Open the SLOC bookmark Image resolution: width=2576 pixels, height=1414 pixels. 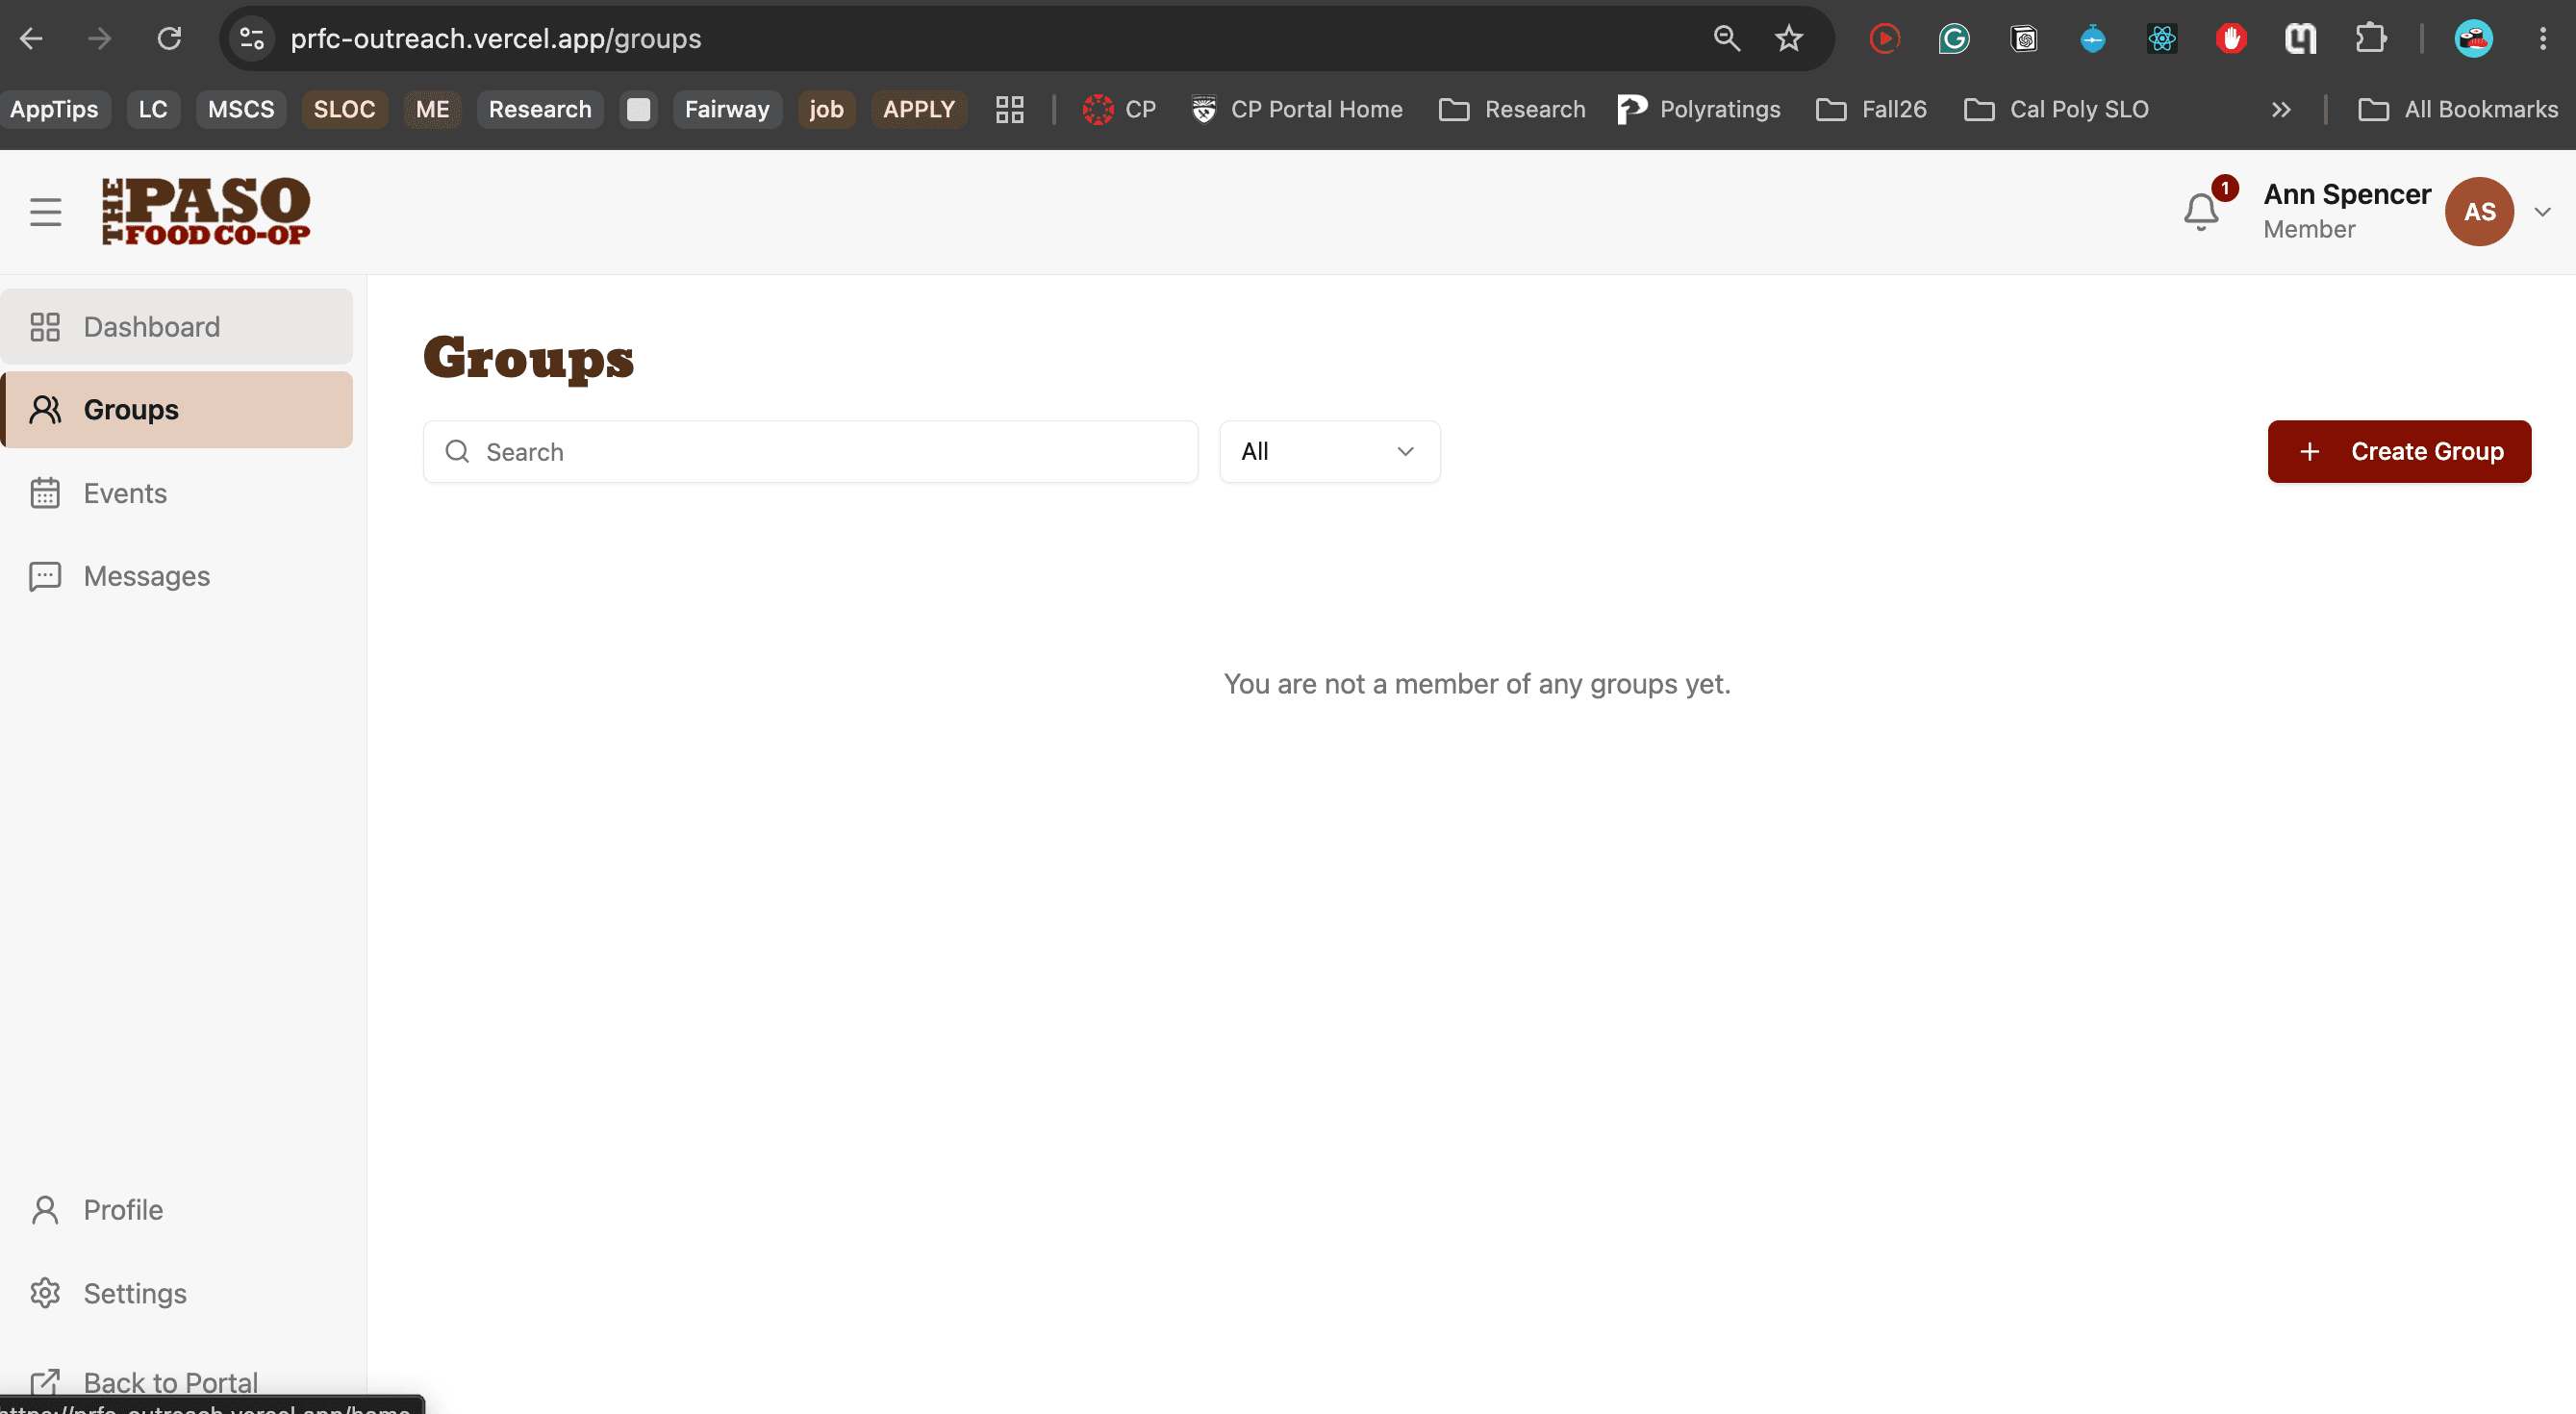coord(344,109)
